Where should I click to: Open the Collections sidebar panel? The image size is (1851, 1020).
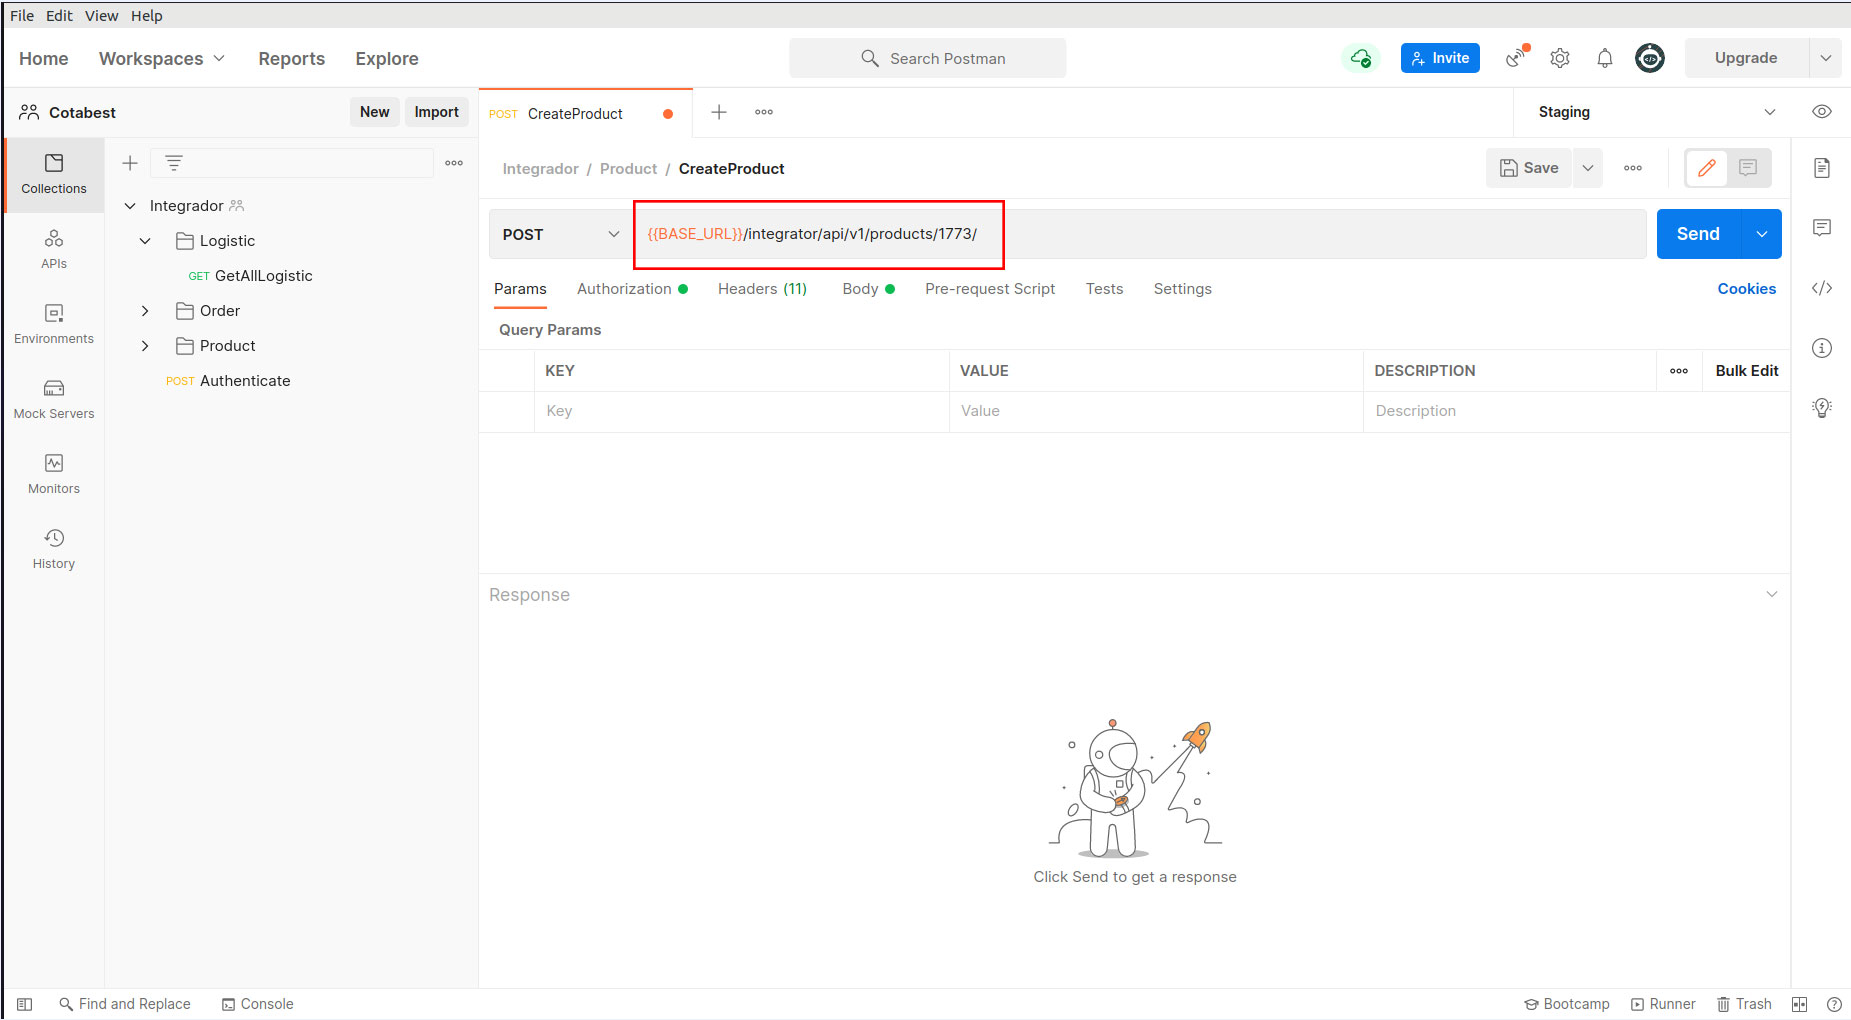54,175
